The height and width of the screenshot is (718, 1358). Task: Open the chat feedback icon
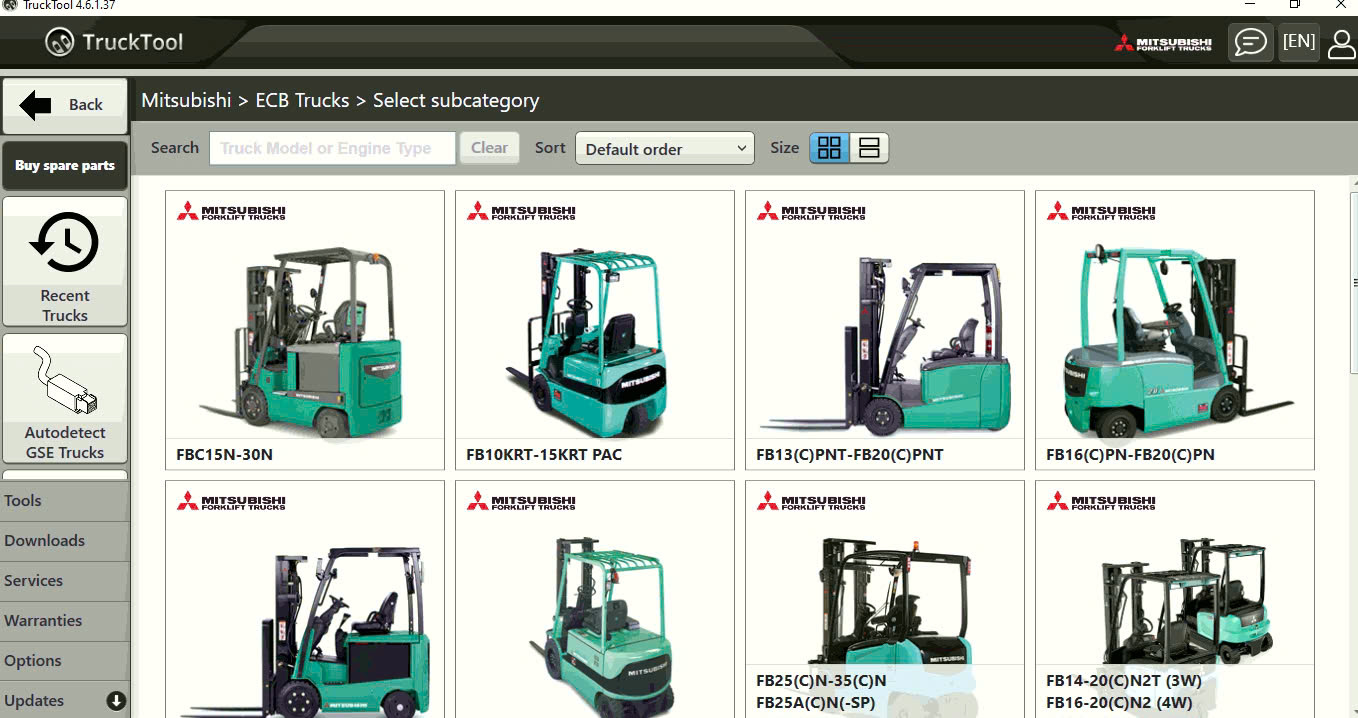[x=1250, y=42]
